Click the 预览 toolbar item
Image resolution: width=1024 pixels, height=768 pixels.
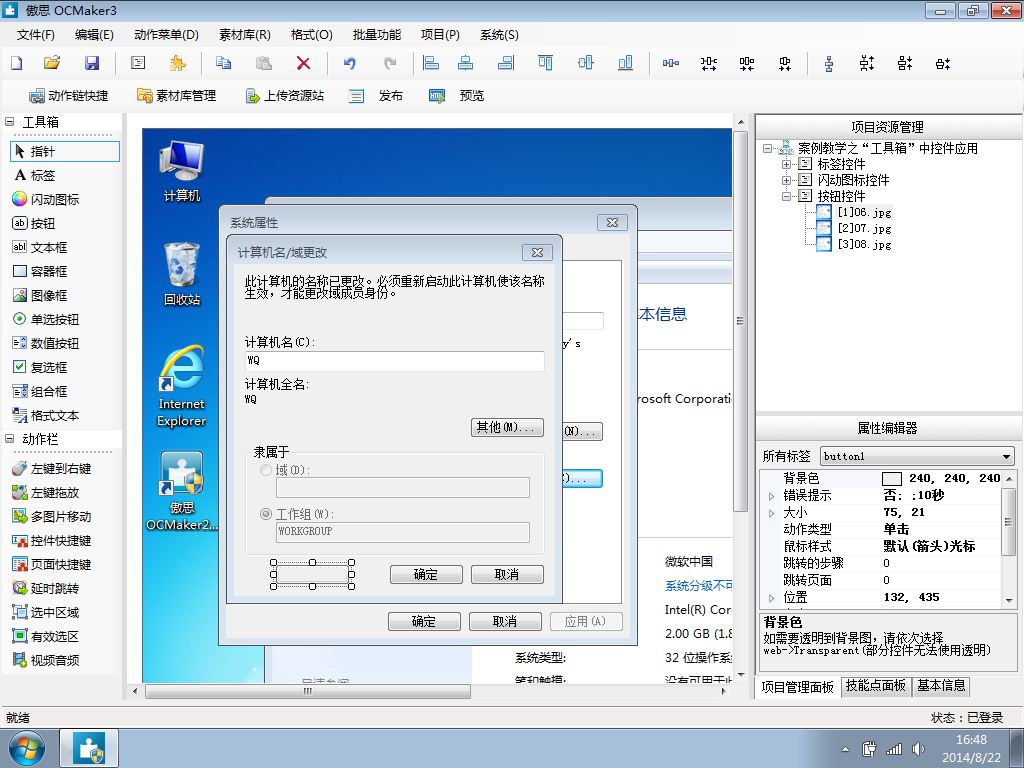click(x=456, y=96)
